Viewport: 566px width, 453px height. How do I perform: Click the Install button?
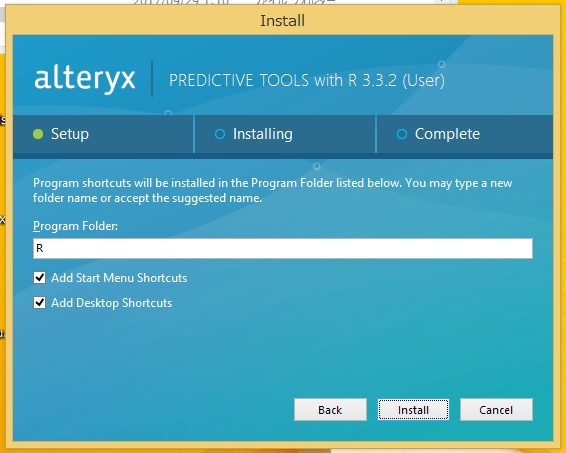coord(413,410)
